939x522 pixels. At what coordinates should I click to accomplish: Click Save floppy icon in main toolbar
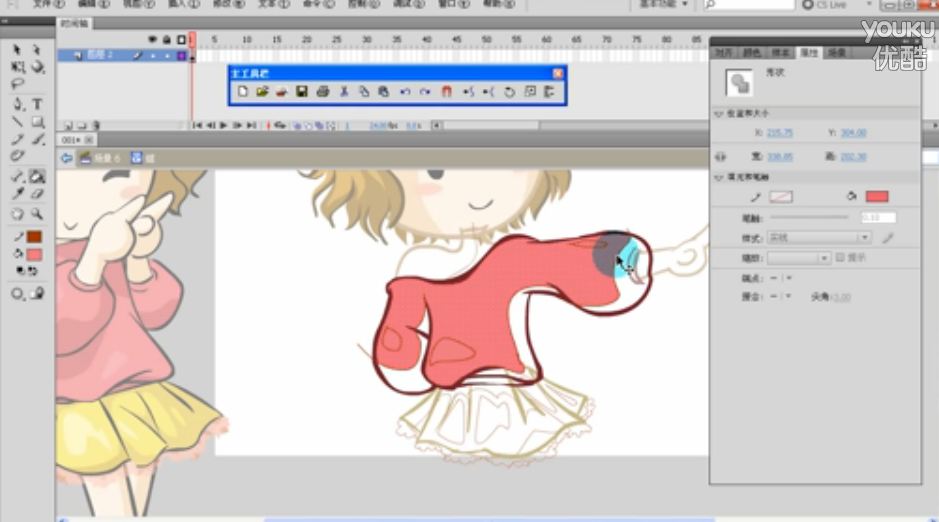point(302,92)
